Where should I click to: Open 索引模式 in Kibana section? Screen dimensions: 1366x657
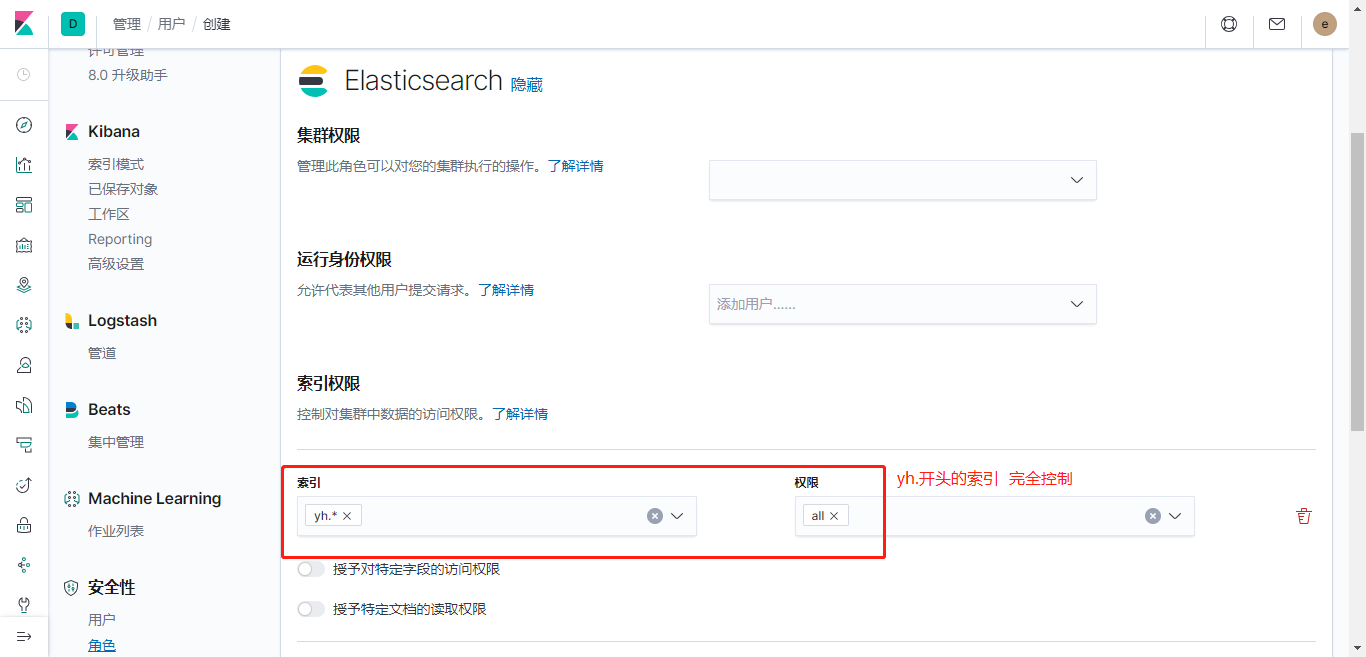[116, 164]
